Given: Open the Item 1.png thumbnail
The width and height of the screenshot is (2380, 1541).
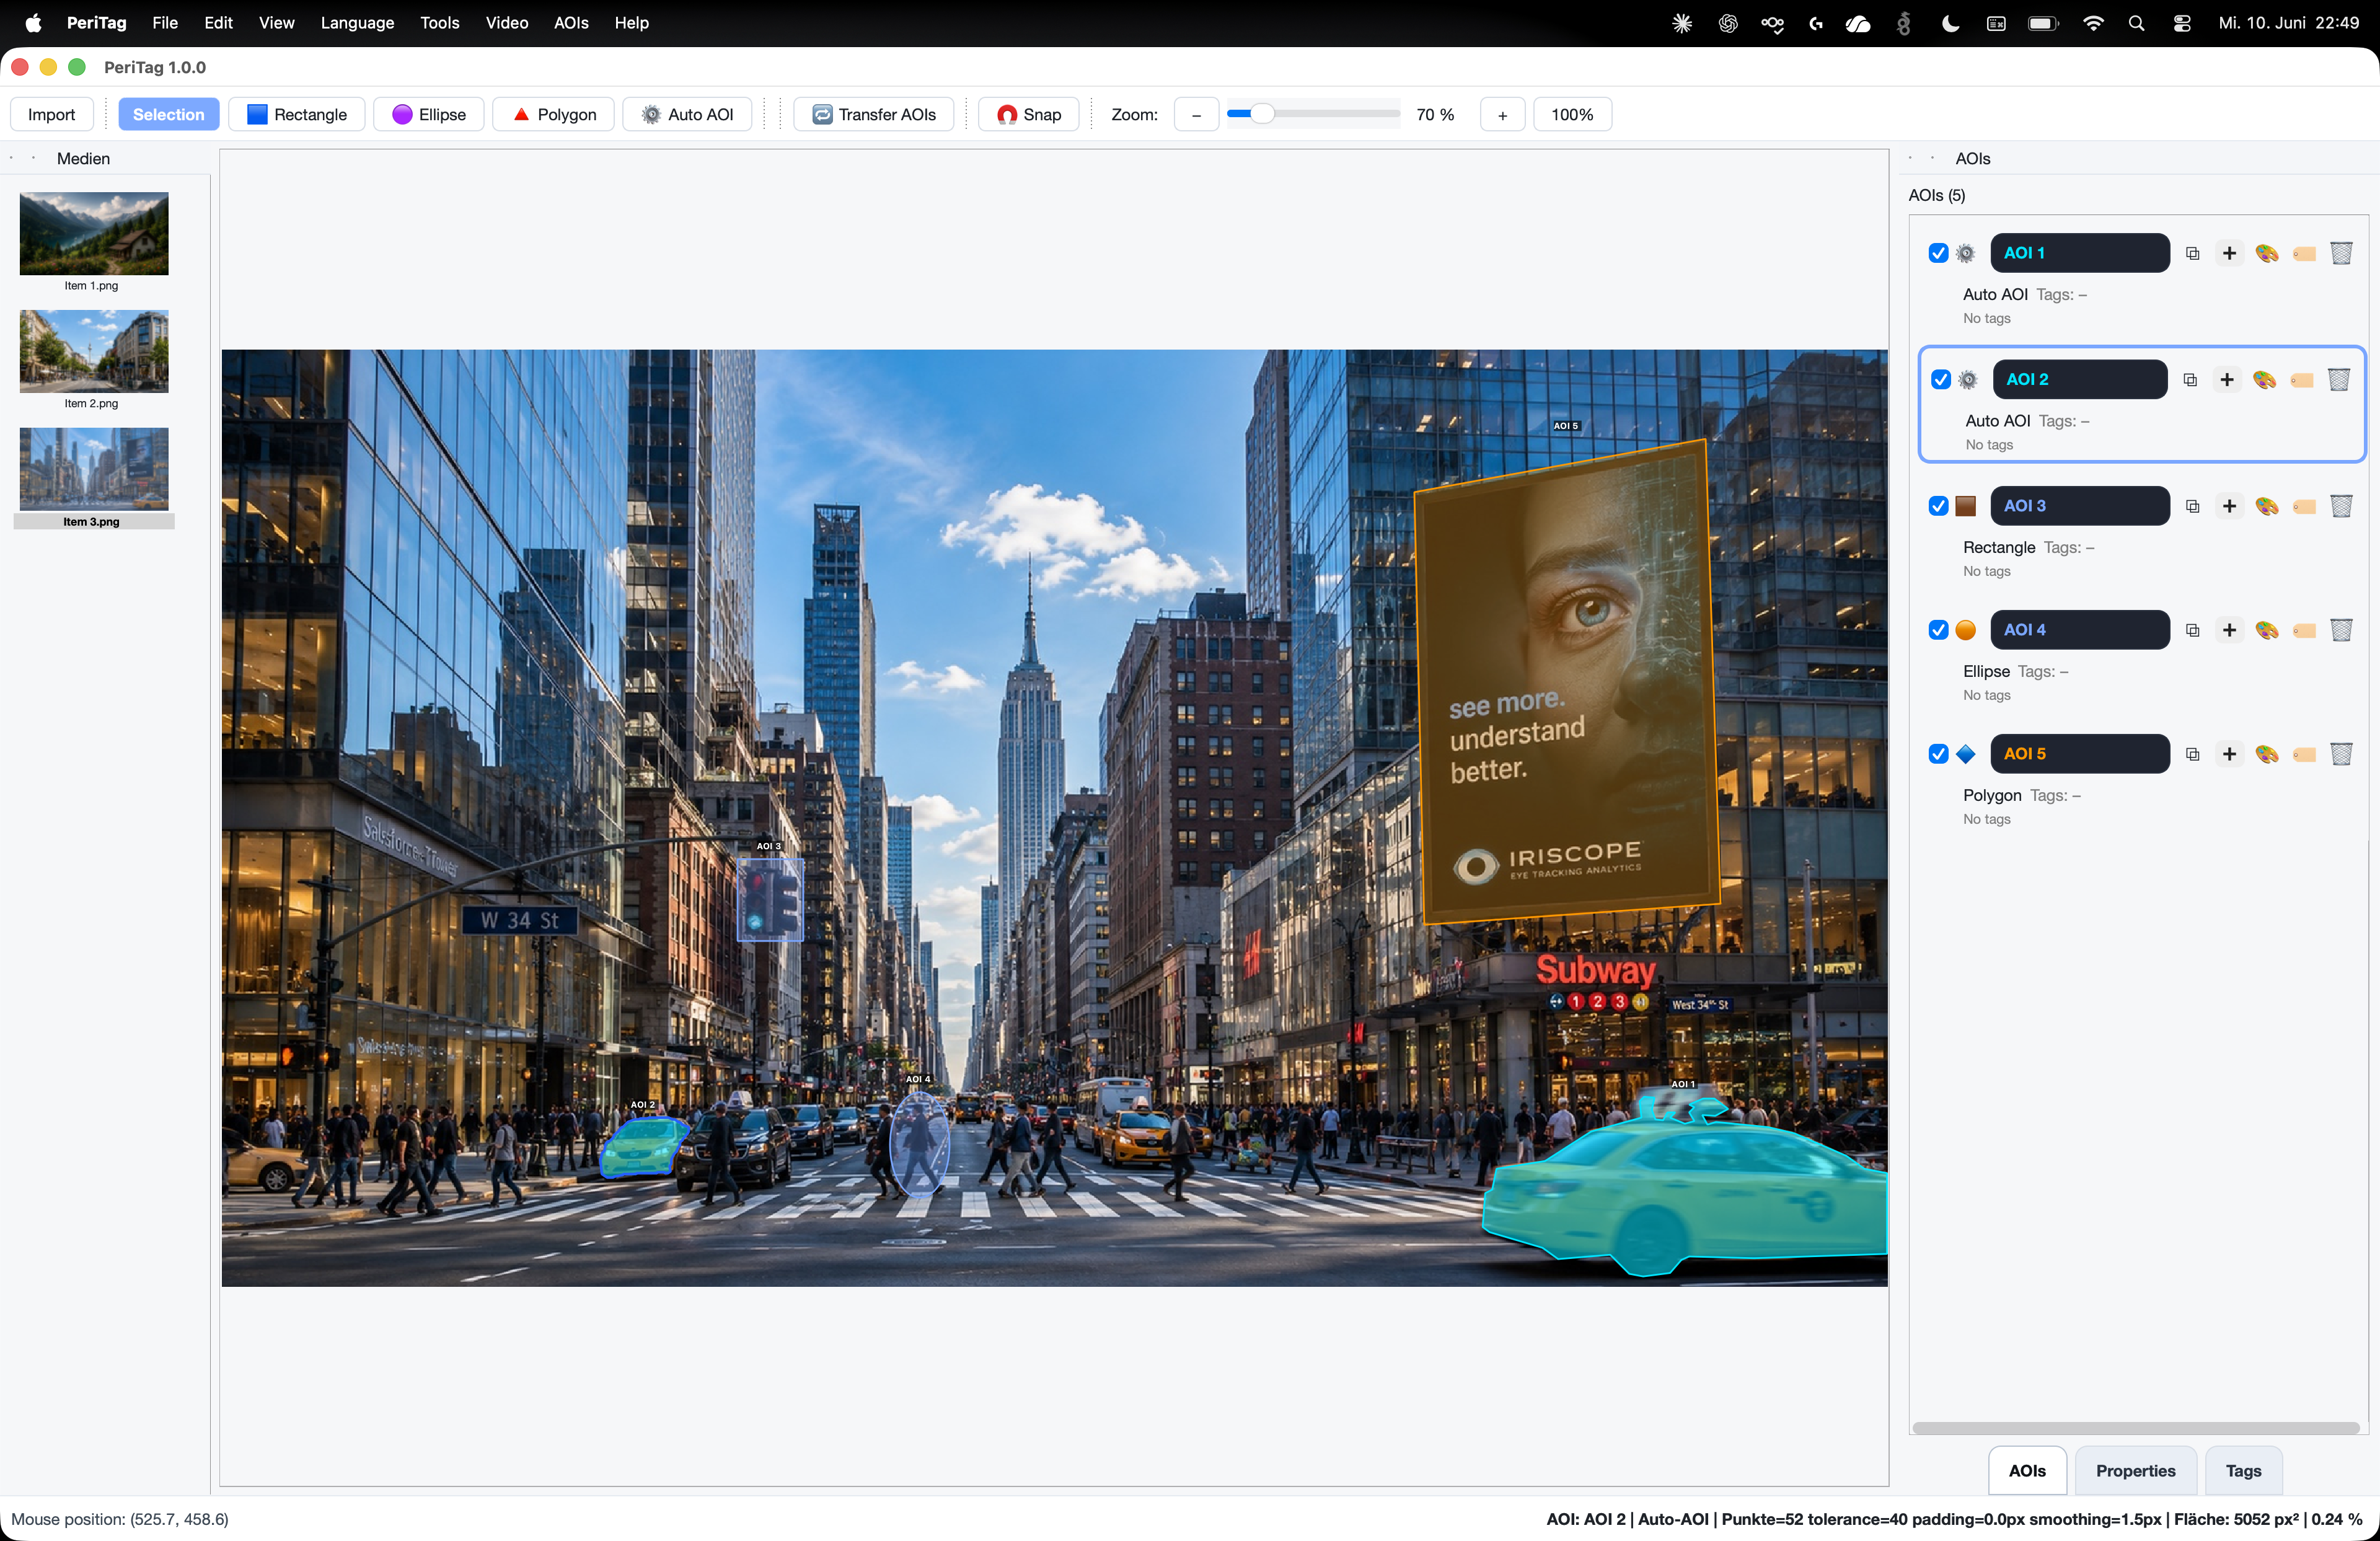Looking at the screenshot, I should coord(94,233).
